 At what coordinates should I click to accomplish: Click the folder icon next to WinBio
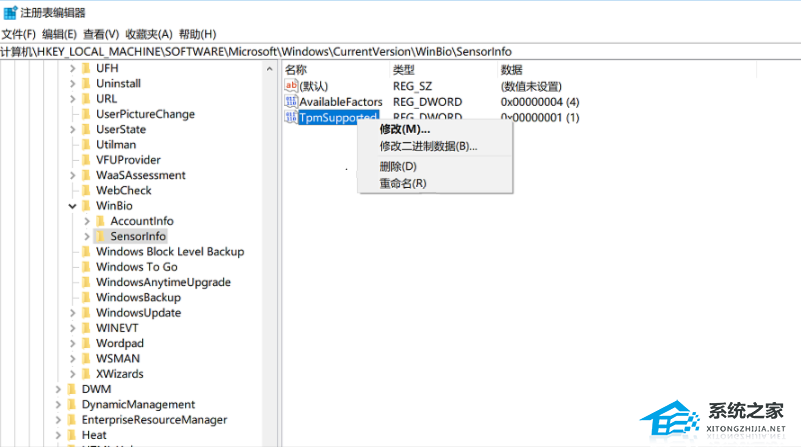tap(86, 206)
